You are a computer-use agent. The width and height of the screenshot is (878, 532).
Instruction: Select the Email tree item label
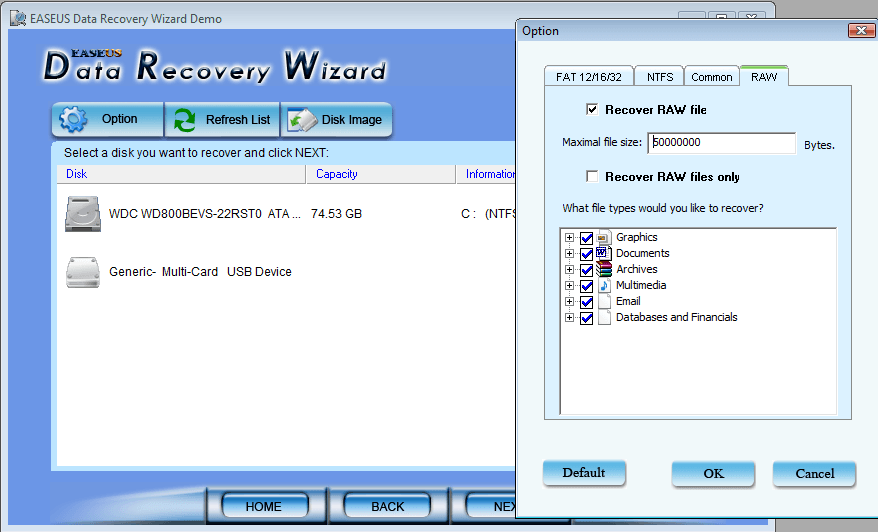[628, 301]
